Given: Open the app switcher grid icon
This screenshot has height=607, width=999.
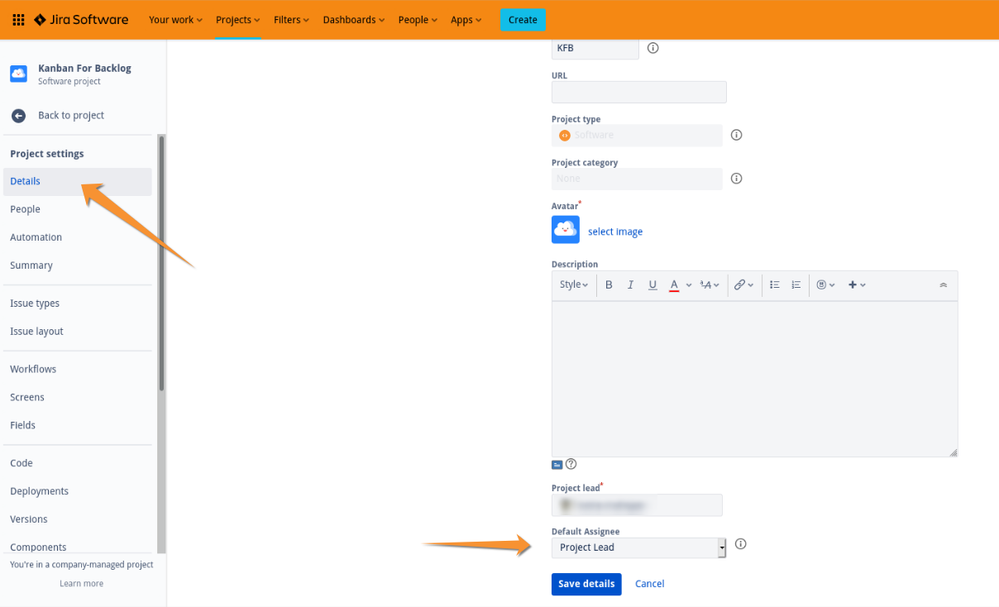Looking at the screenshot, I should [18, 20].
